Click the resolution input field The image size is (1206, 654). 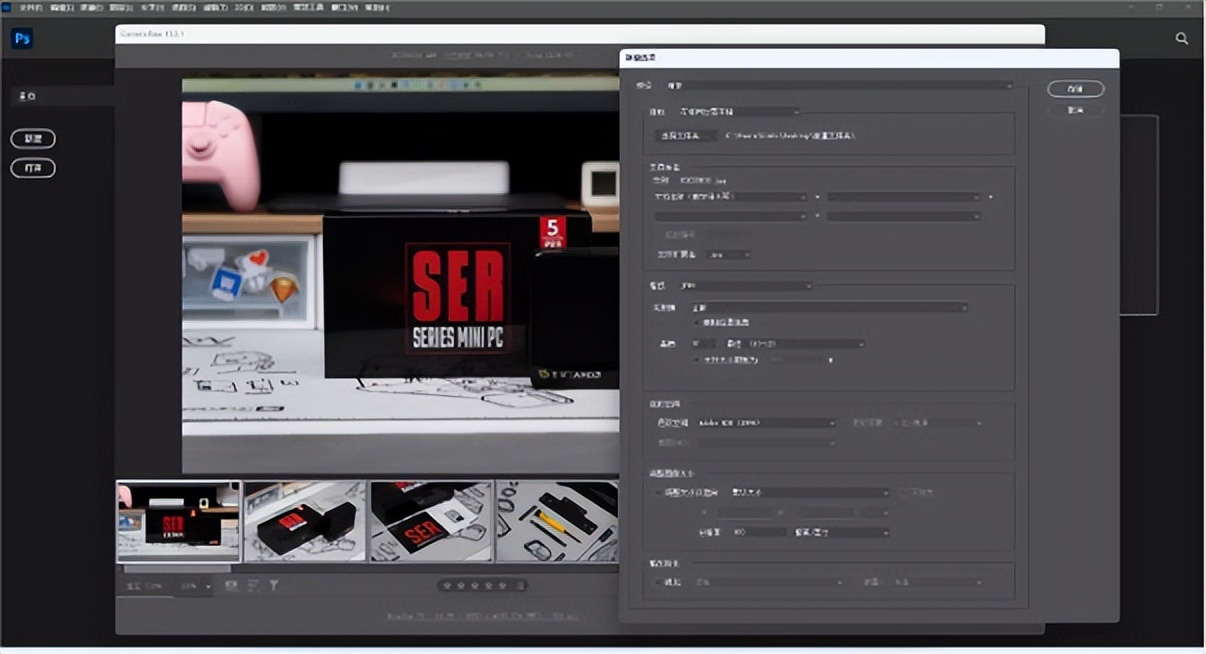[757, 532]
